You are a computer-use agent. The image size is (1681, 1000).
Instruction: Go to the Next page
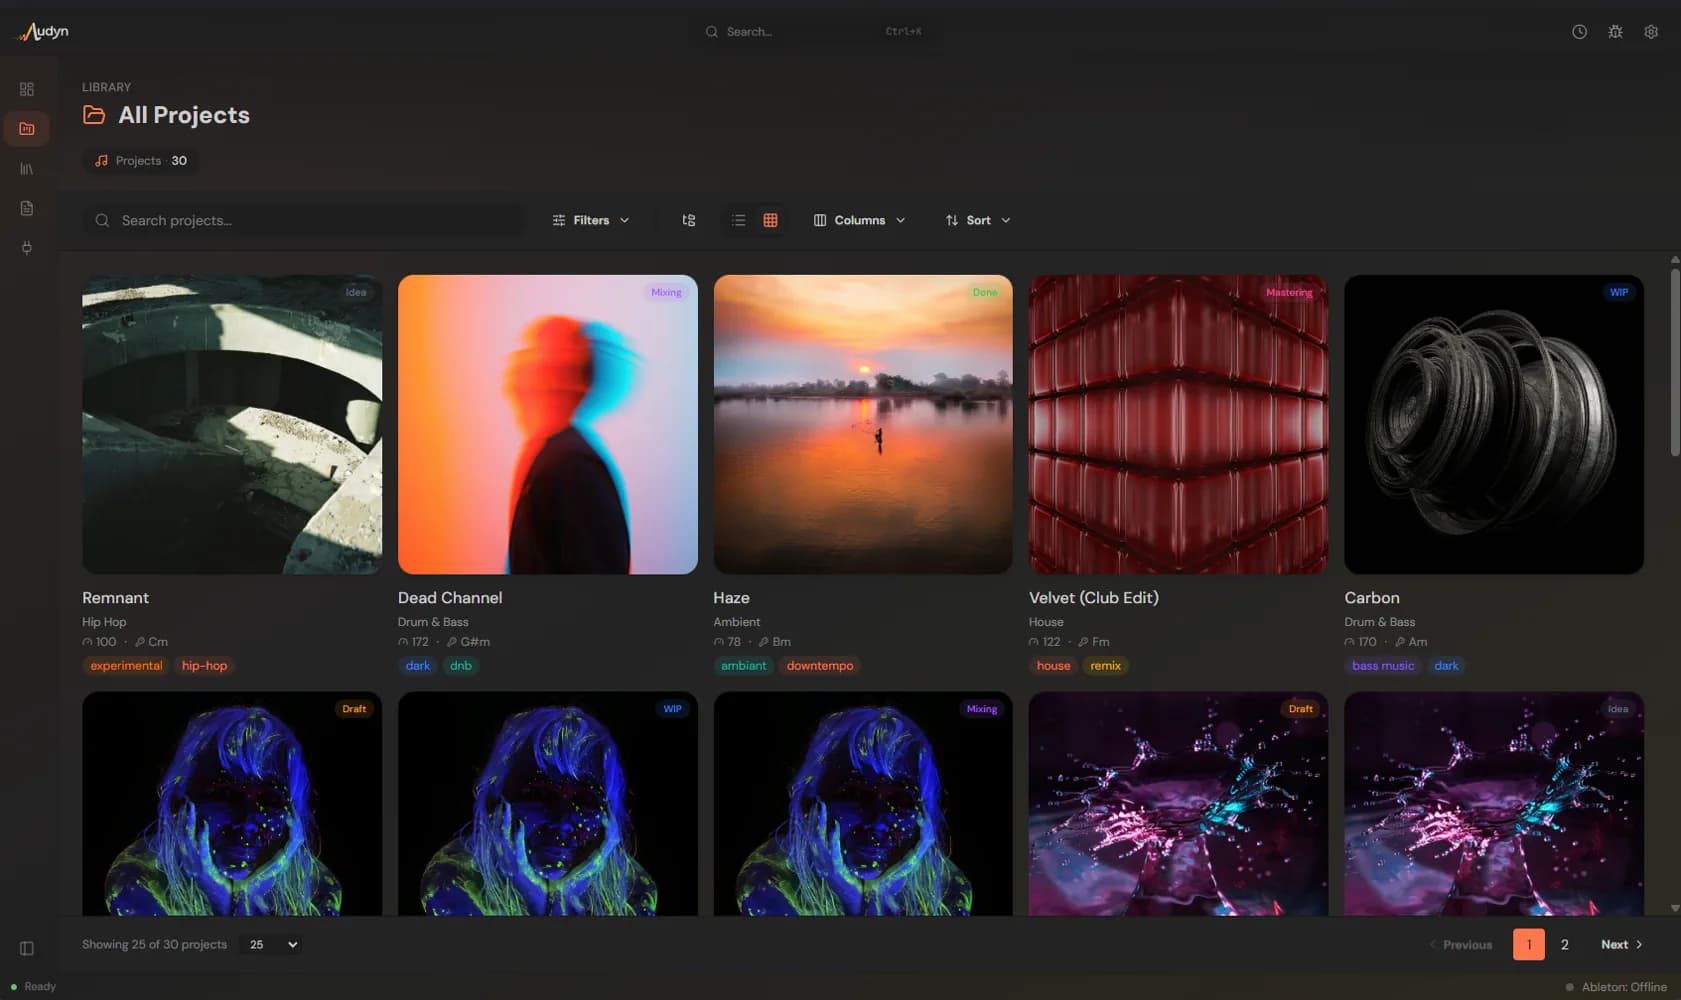(1621, 944)
